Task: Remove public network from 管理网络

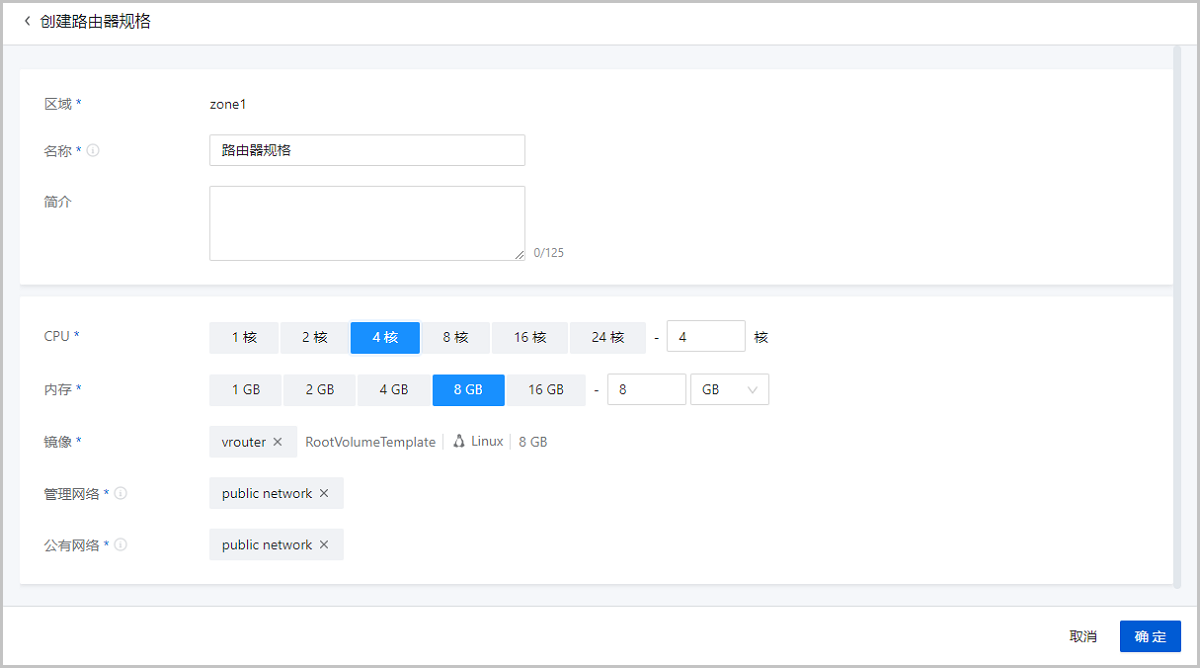Action: pyautogui.click(x=323, y=492)
